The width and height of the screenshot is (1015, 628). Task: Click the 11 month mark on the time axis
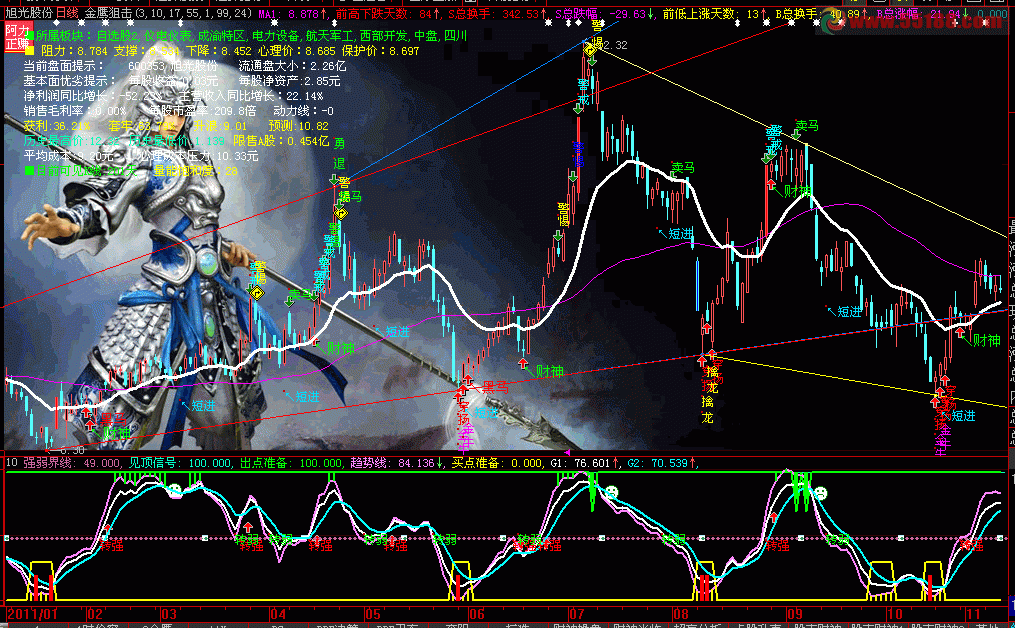[x=973, y=614]
